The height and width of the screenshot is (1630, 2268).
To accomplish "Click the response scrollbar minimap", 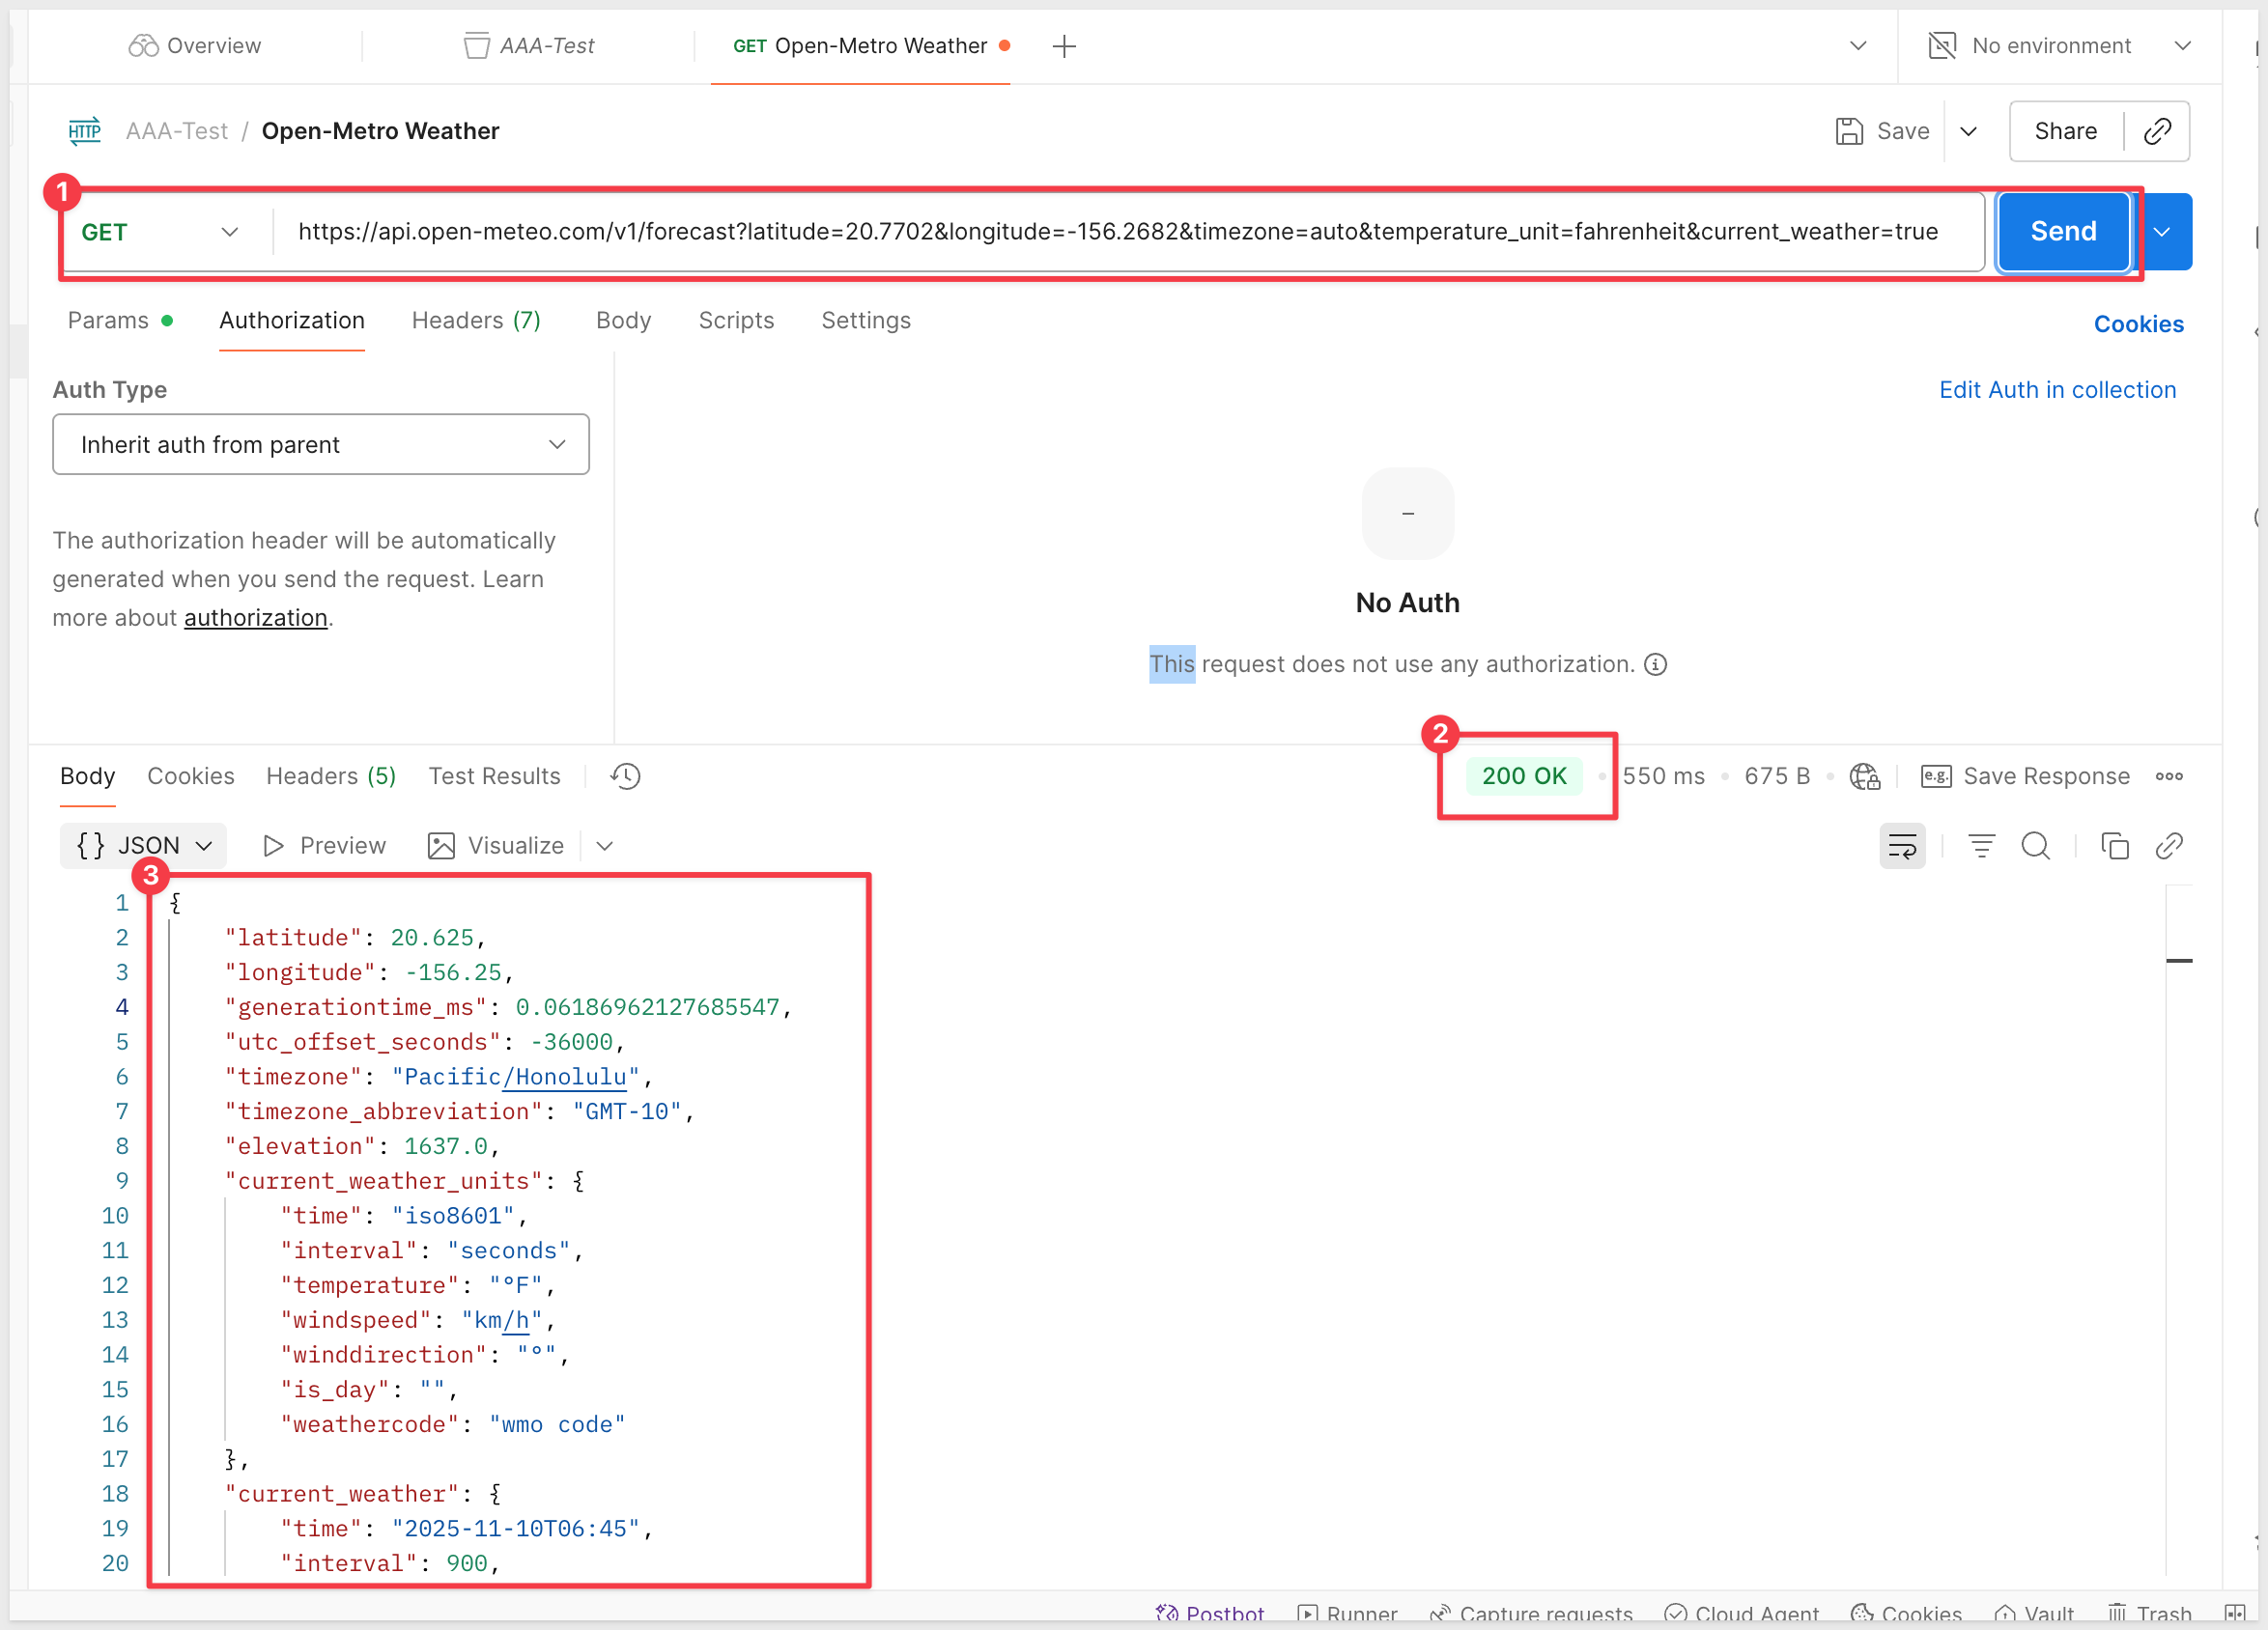I will (2179, 961).
